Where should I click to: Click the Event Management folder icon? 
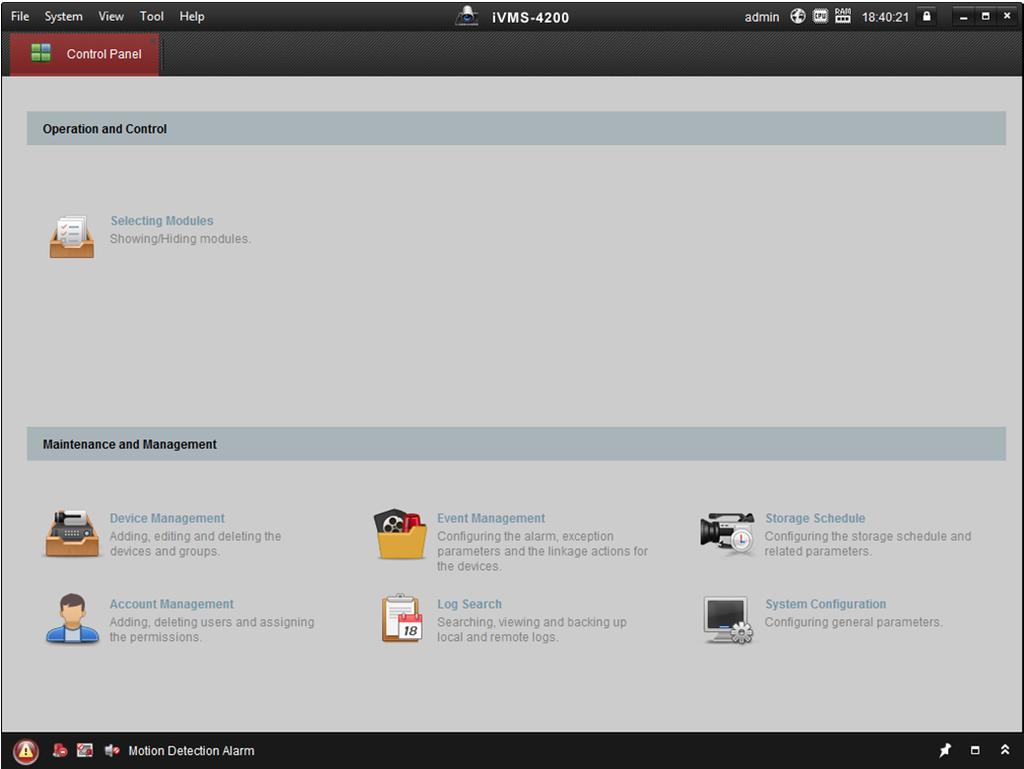400,534
